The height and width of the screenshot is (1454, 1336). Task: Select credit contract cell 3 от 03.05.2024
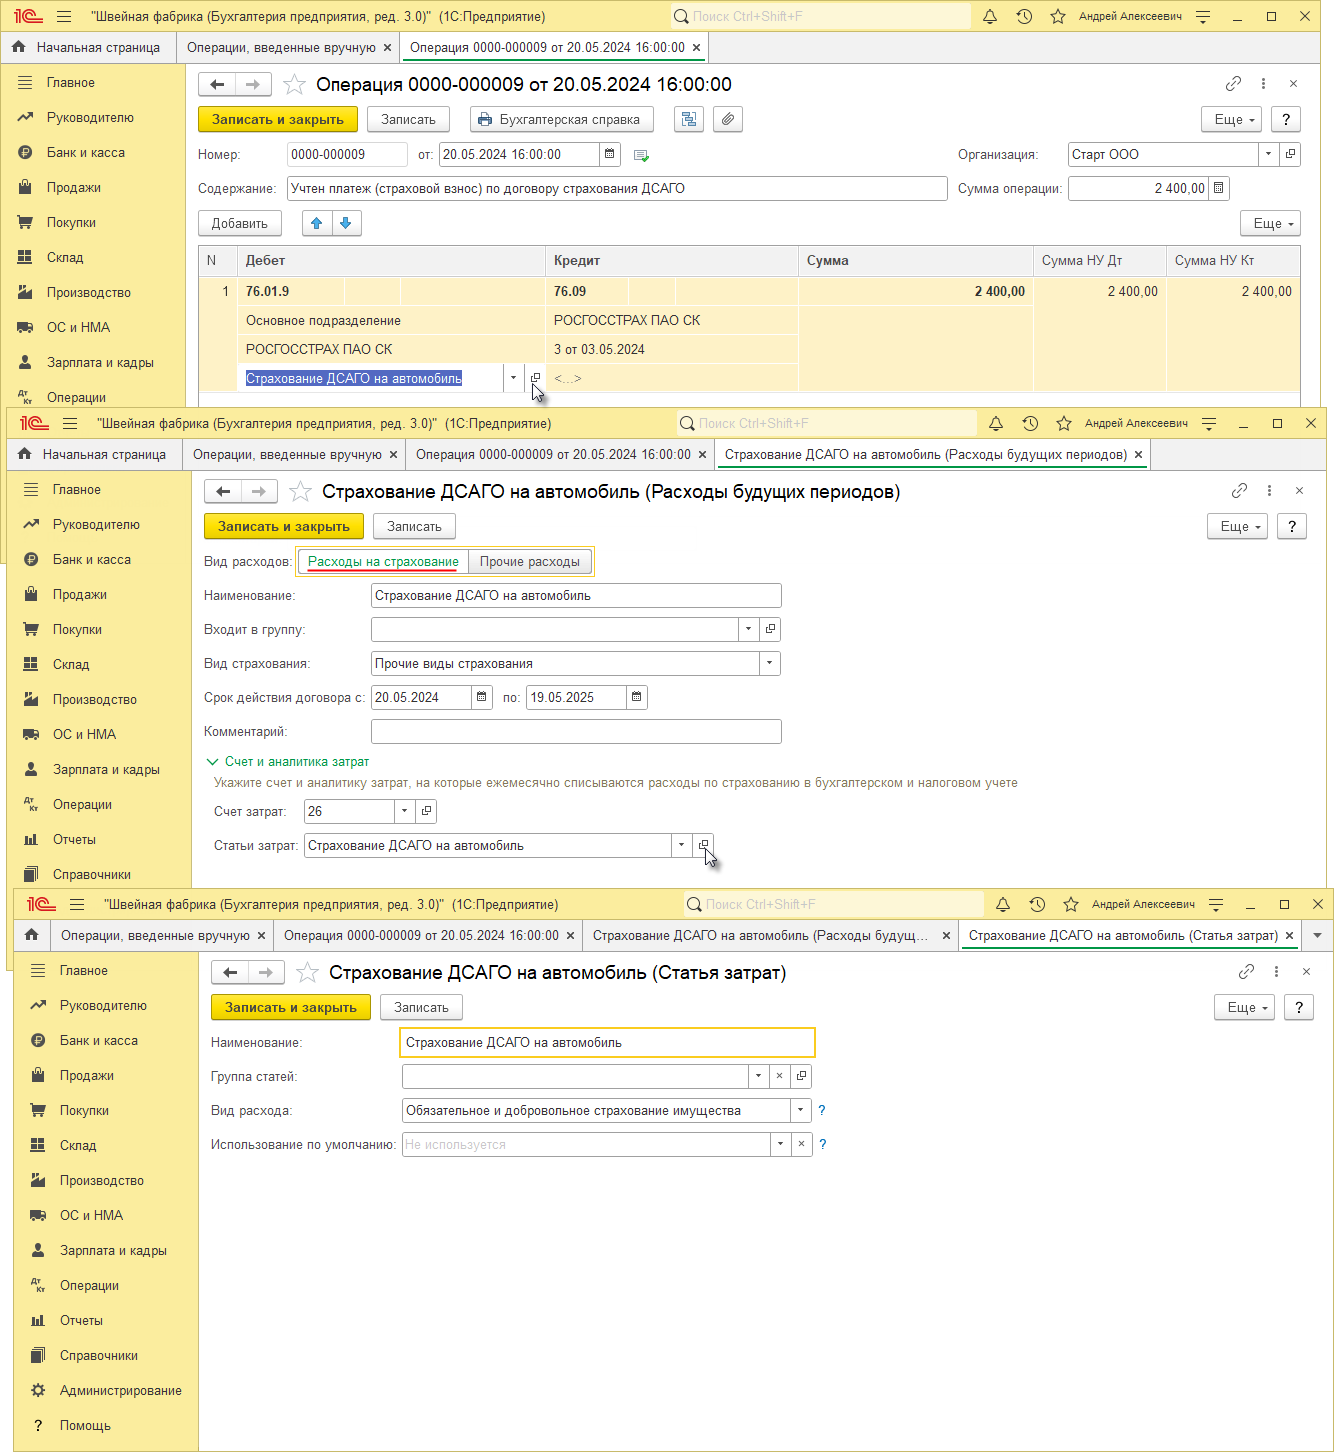(672, 349)
